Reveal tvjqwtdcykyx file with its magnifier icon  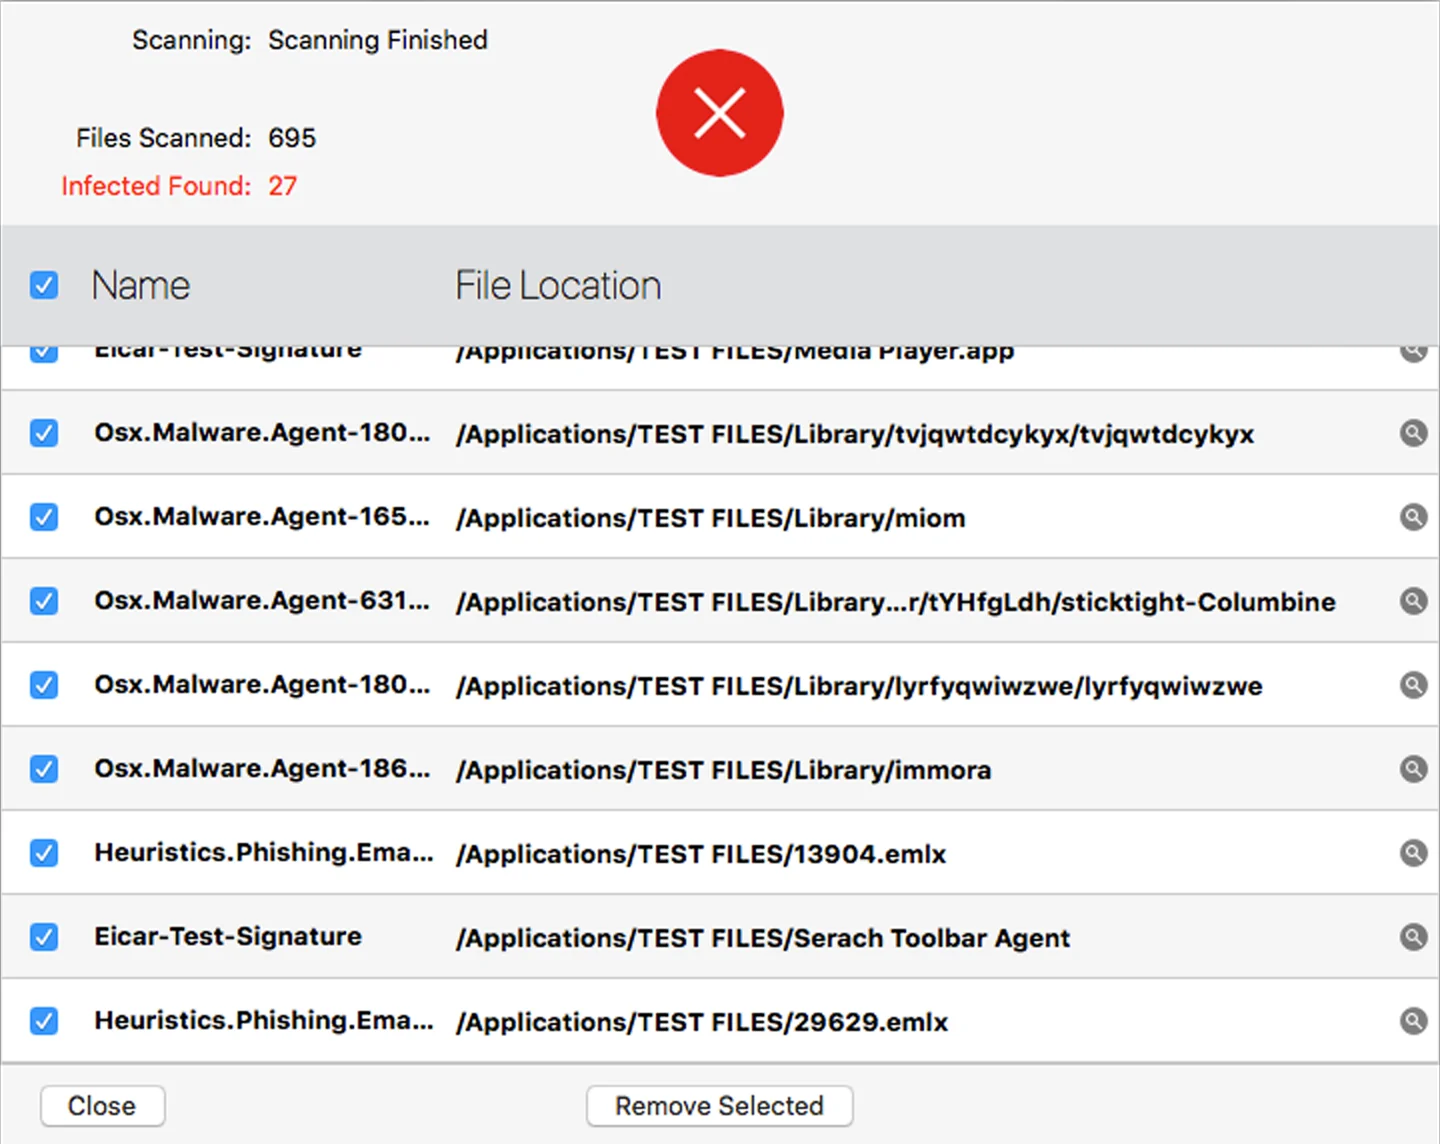[x=1413, y=433]
